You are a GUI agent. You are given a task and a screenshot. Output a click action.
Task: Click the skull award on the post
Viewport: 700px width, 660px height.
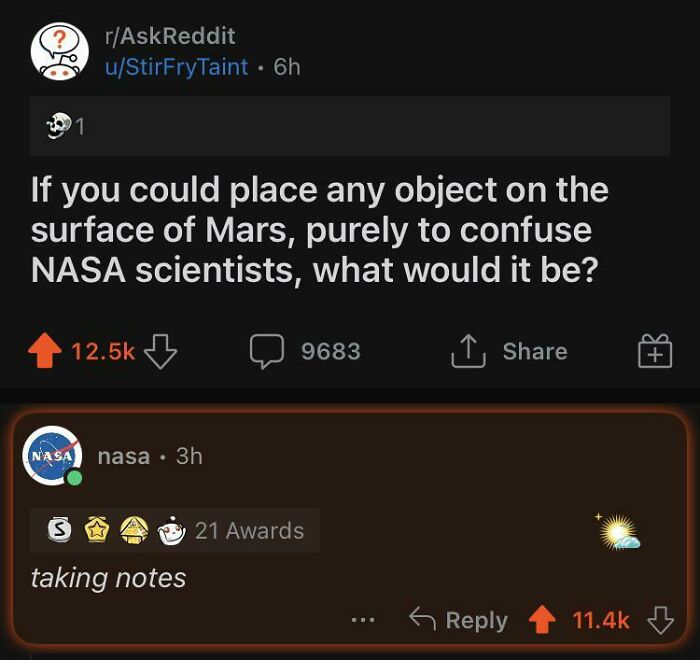57,126
